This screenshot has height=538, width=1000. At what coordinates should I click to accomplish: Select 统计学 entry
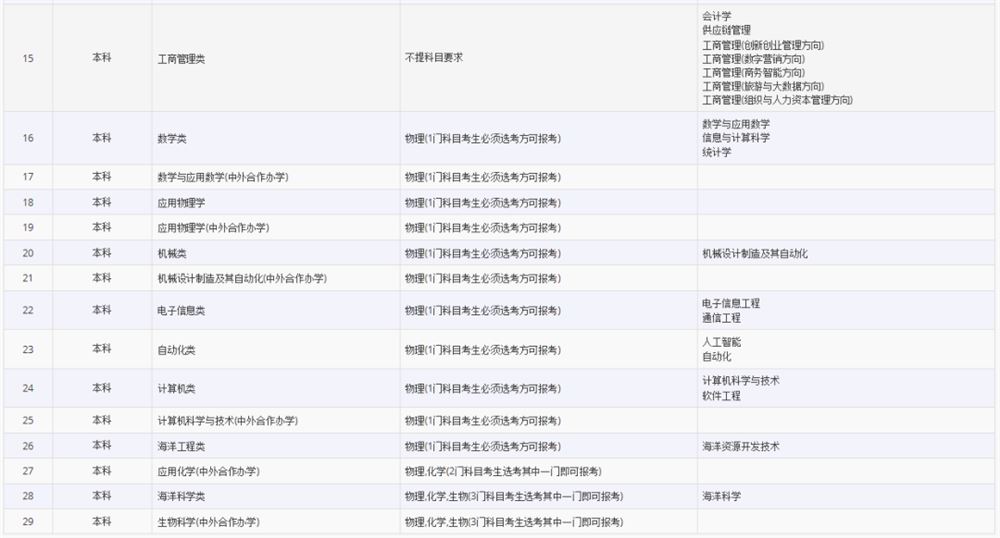coord(717,152)
